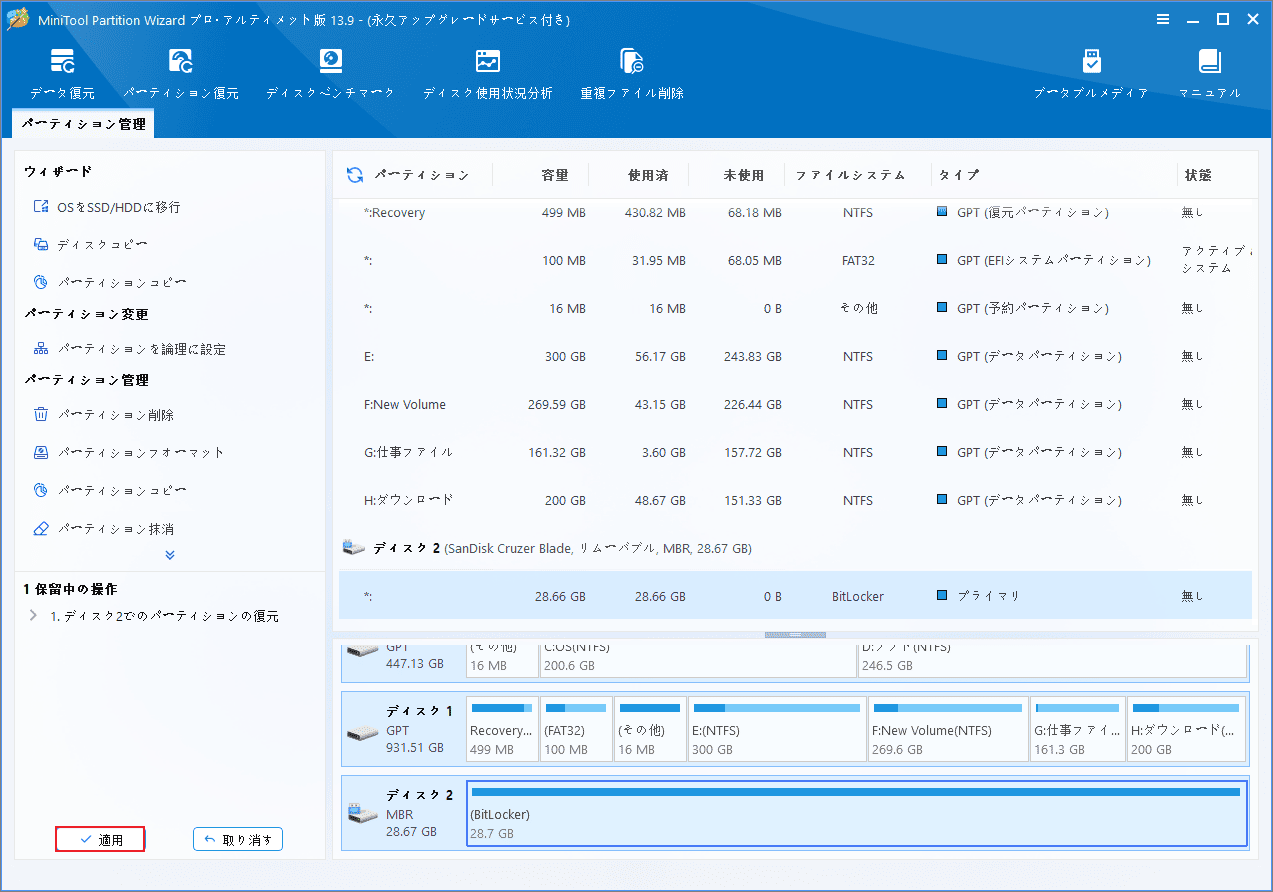The width and height of the screenshot is (1273, 892).
Task: Click the ディスク 2 drive icon in list header
Action: coord(353,548)
